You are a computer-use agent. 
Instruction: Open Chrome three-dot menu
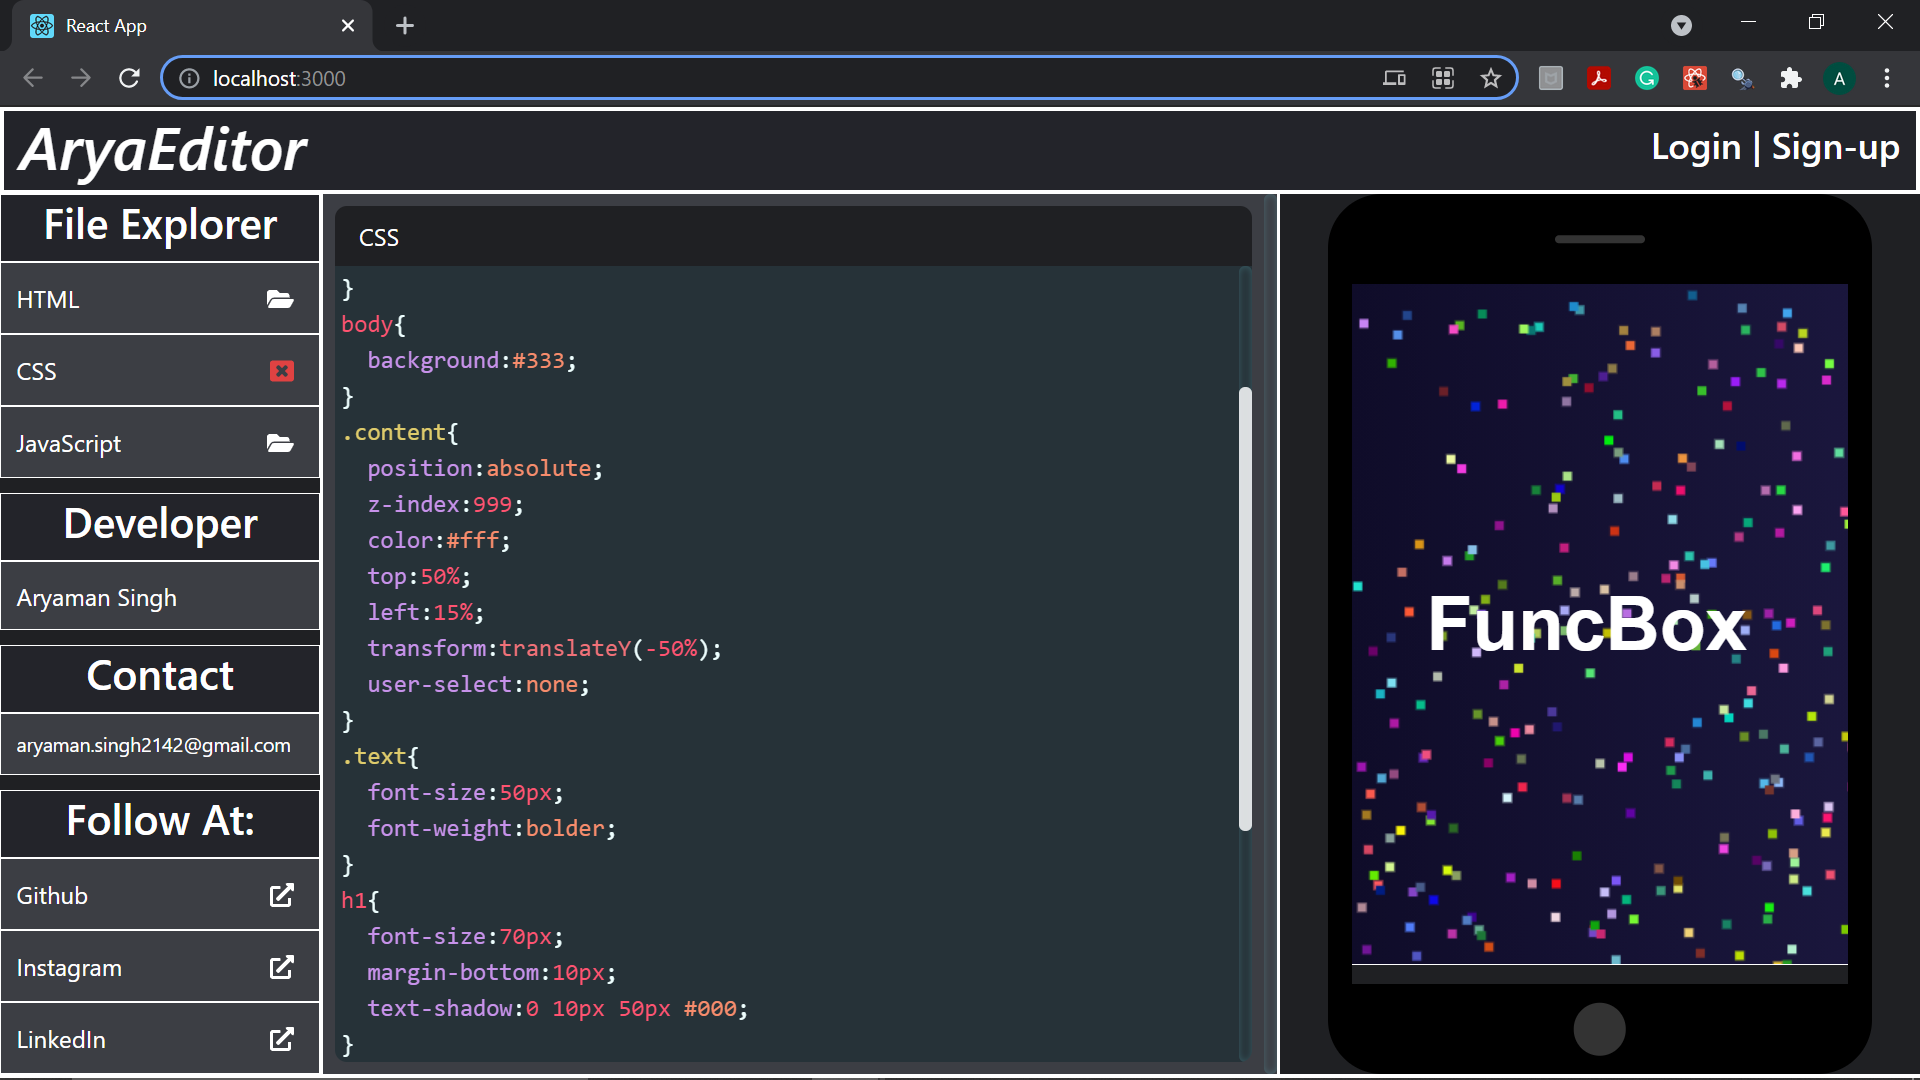[1887, 78]
